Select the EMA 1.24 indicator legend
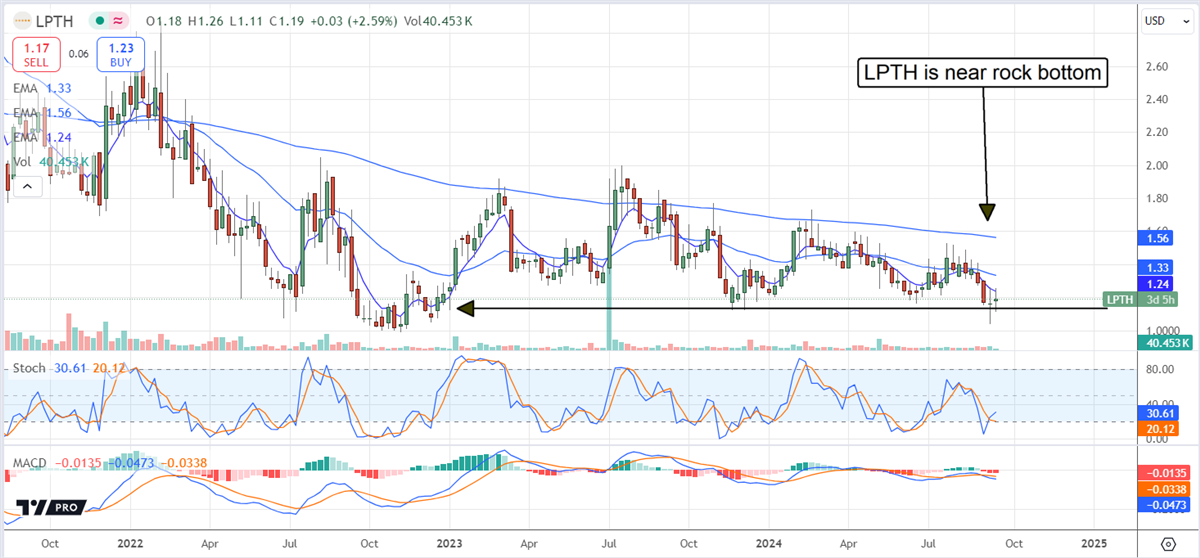 (x=47, y=138)
